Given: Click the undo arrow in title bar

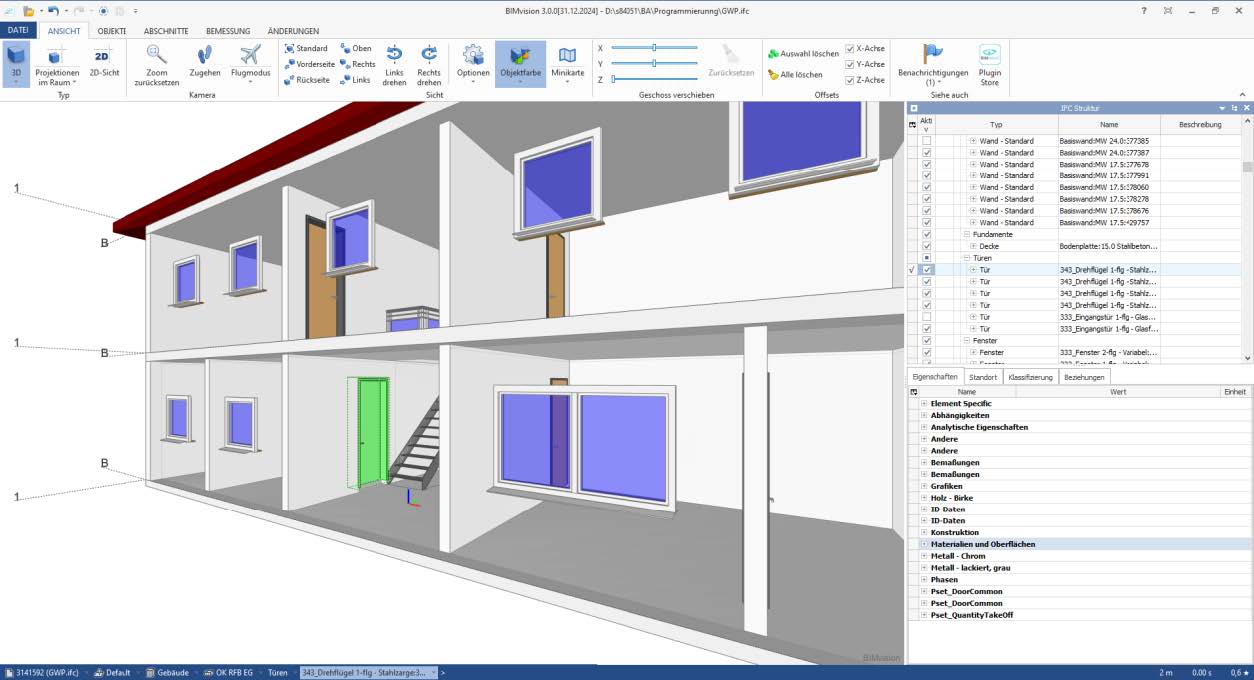Looking at the screenshot, I should pyautogui.click(x=52, y=10).
